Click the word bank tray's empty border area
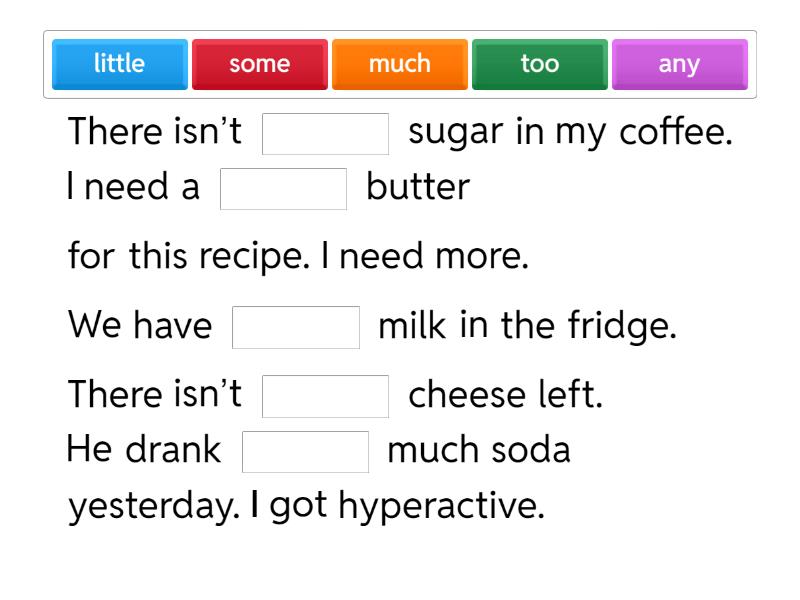 pos(400,95)
